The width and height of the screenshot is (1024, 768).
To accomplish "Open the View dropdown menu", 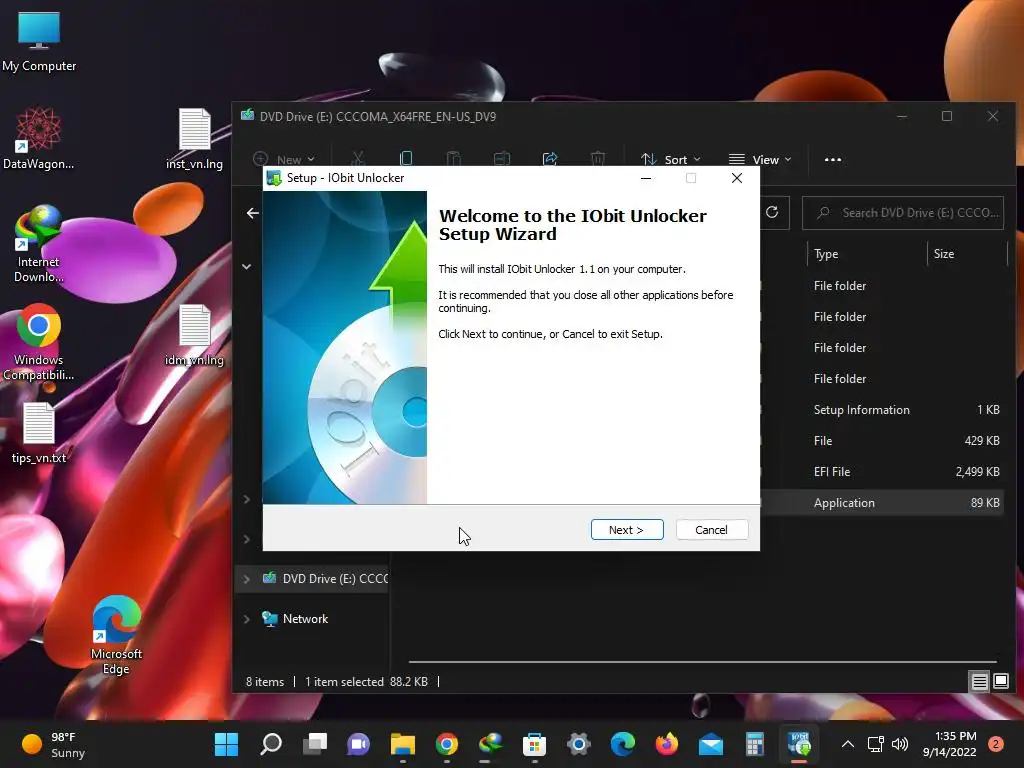I will 760,159.
